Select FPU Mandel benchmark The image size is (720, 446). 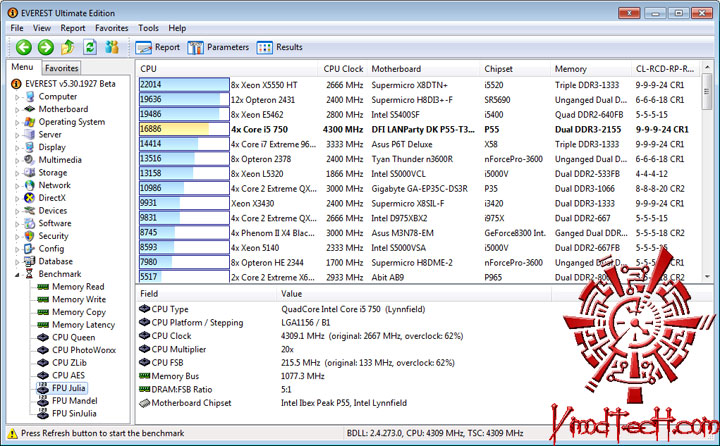pos(75,401)
